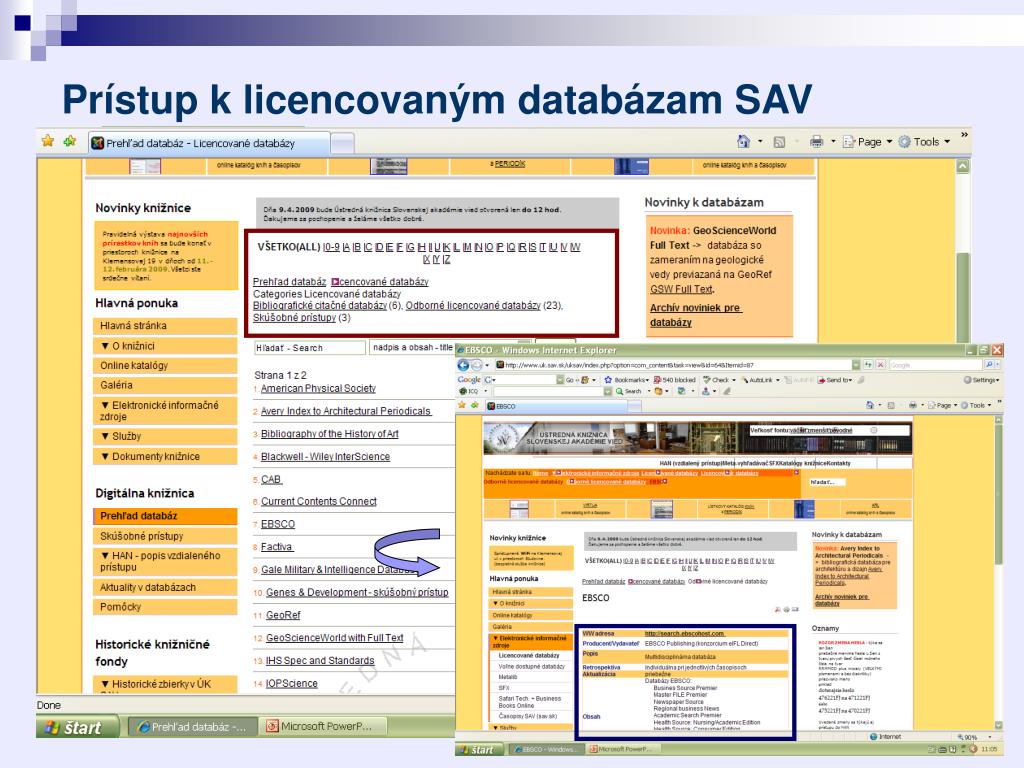Open Google toolbar Send to menu
Viewport: 1024px width, 768px height.
click(x=835, y=379)
